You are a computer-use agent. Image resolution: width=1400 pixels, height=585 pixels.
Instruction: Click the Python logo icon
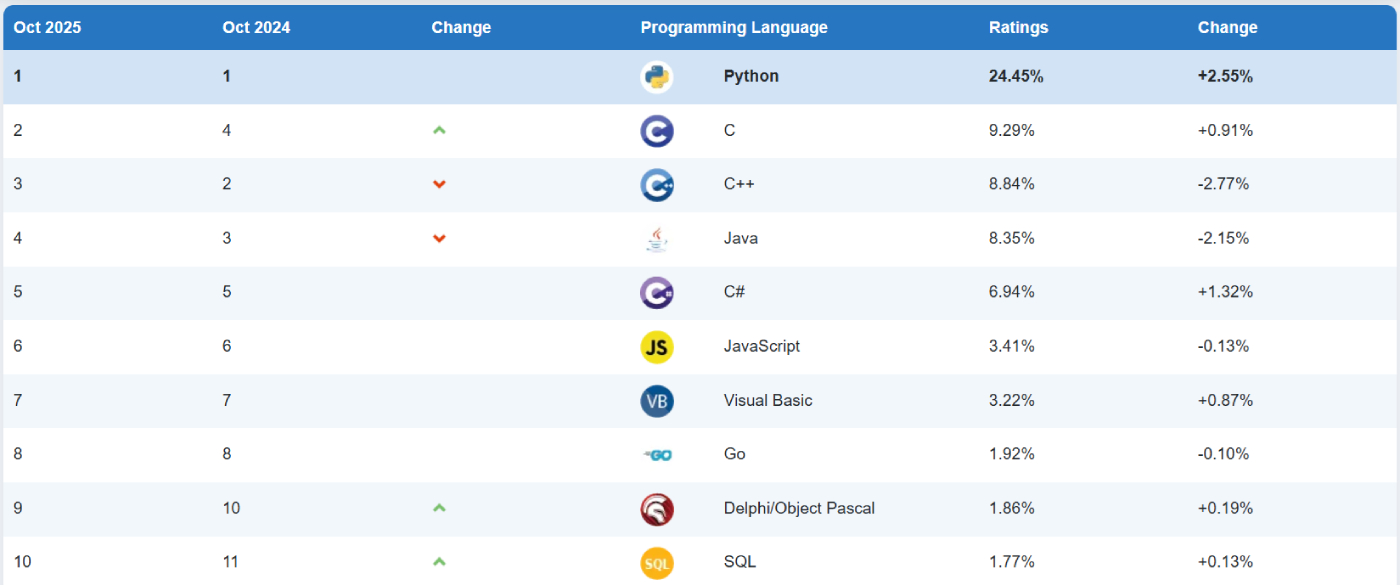coord(657,77)
